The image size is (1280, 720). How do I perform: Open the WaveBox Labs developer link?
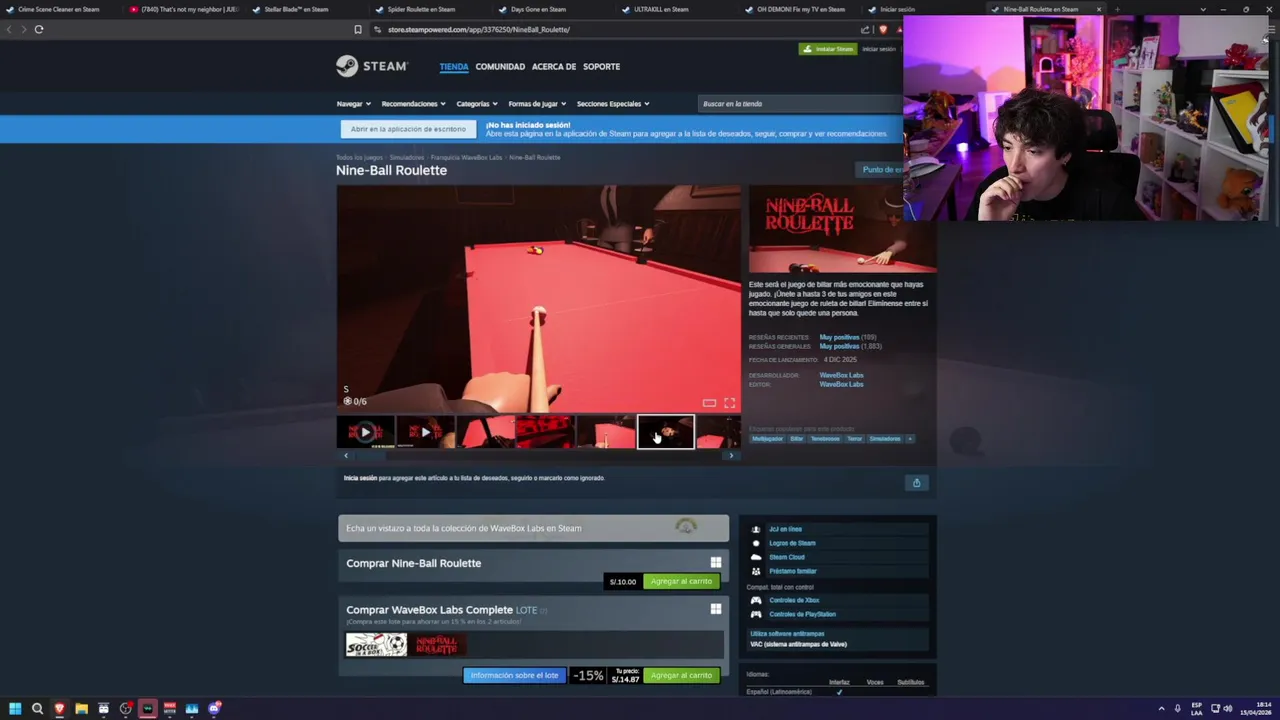tap(841, 375)
